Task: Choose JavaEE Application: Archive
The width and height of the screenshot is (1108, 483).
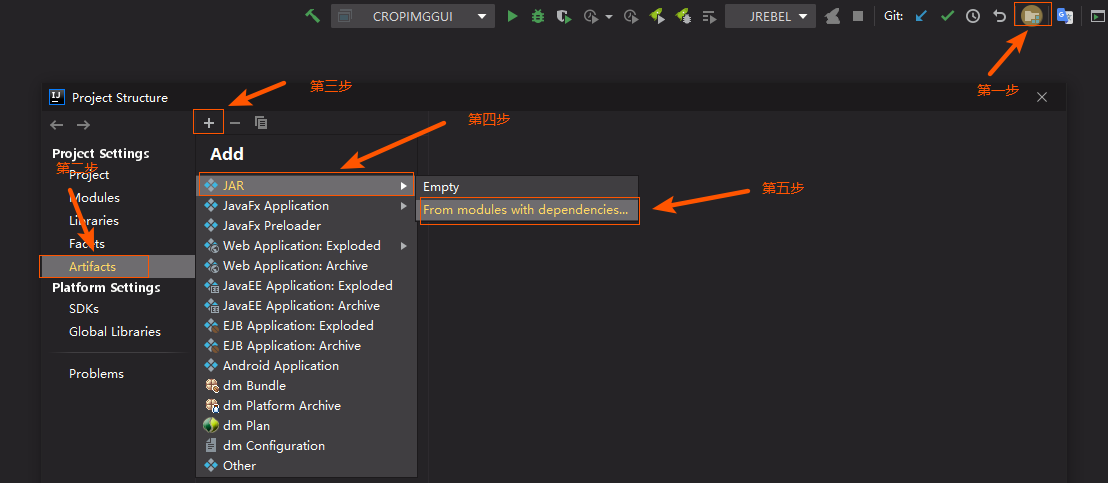Action: click(306, 306)
